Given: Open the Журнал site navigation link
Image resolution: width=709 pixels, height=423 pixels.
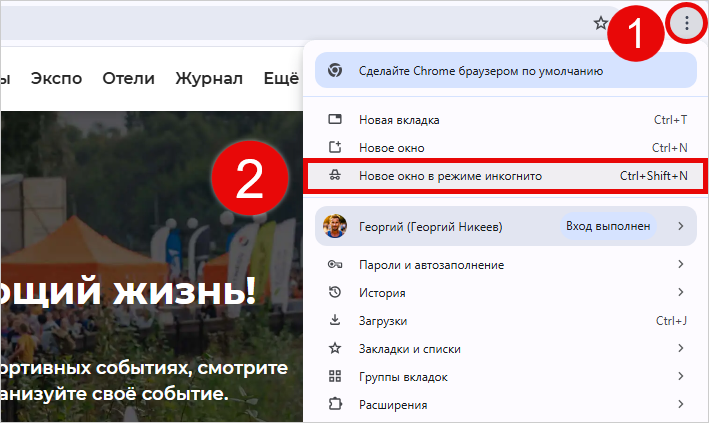Looking at the screenshot, I should pyautogui.click(x=209, y=79).
